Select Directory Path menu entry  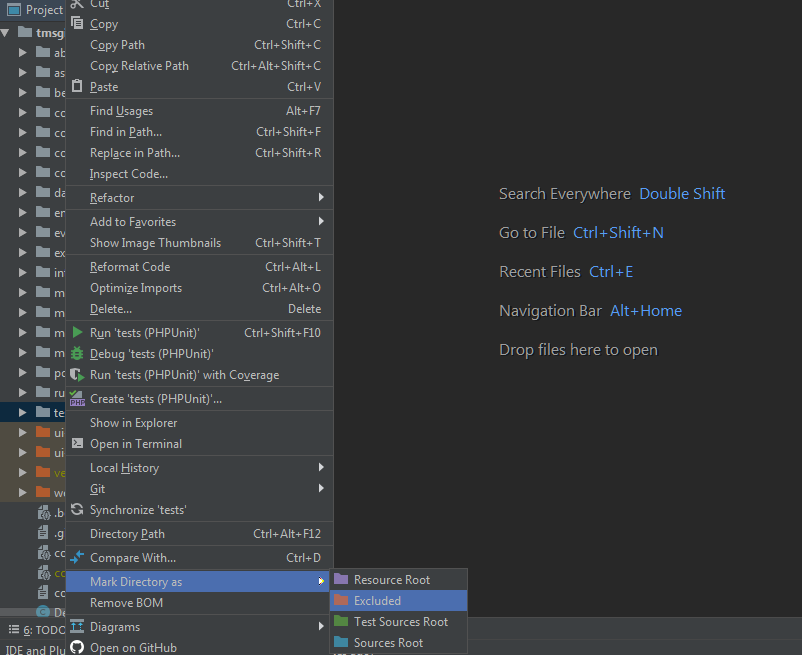click(x=199, y=534)
